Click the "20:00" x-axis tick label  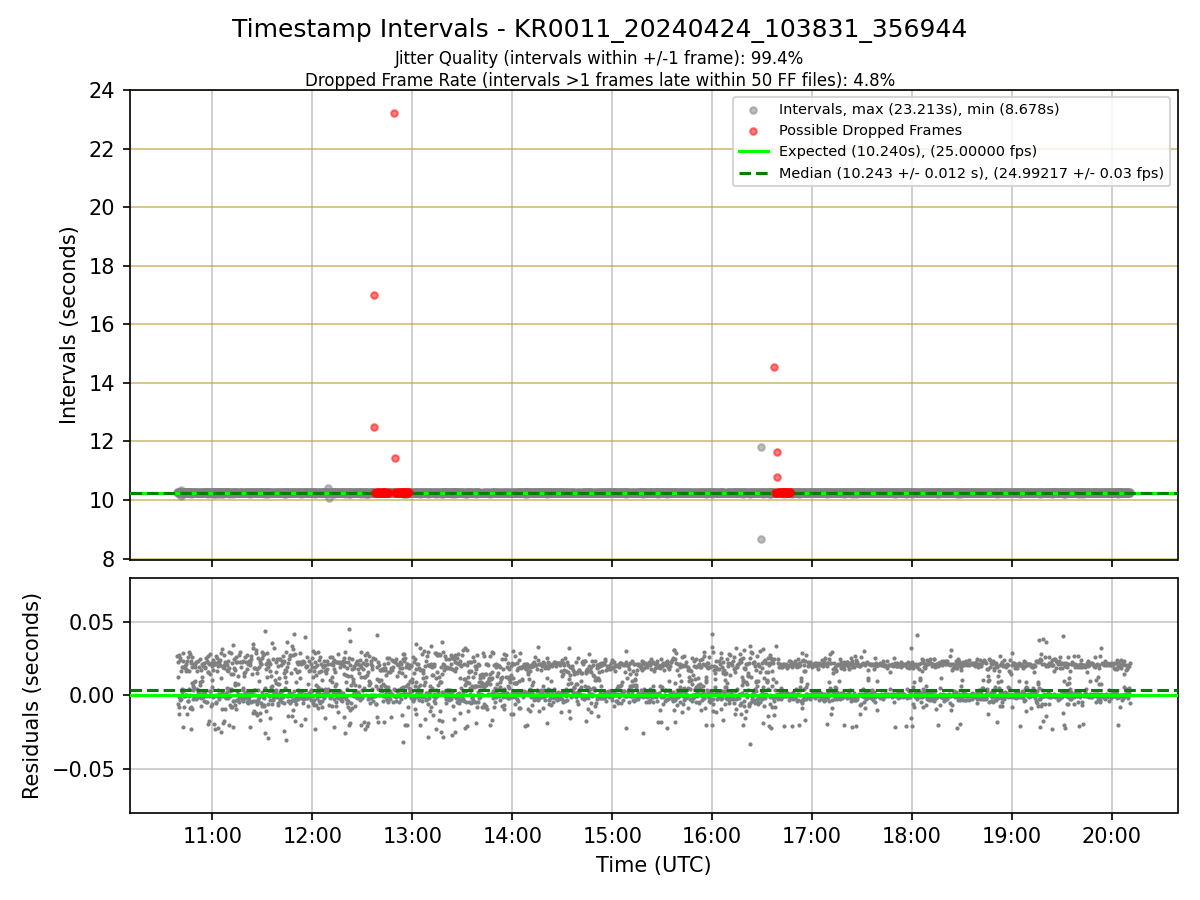(x=1112, y=835)
